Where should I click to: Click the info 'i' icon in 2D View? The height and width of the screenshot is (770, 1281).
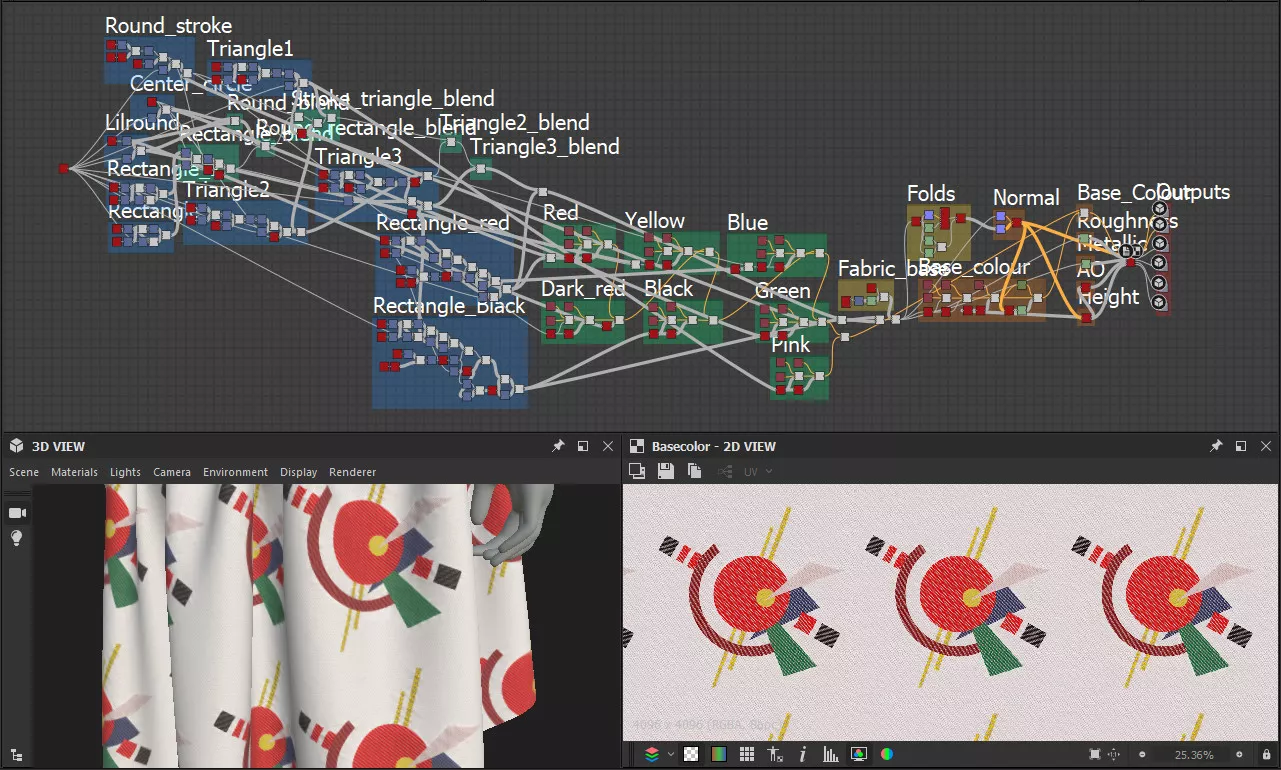pos(803,754)
